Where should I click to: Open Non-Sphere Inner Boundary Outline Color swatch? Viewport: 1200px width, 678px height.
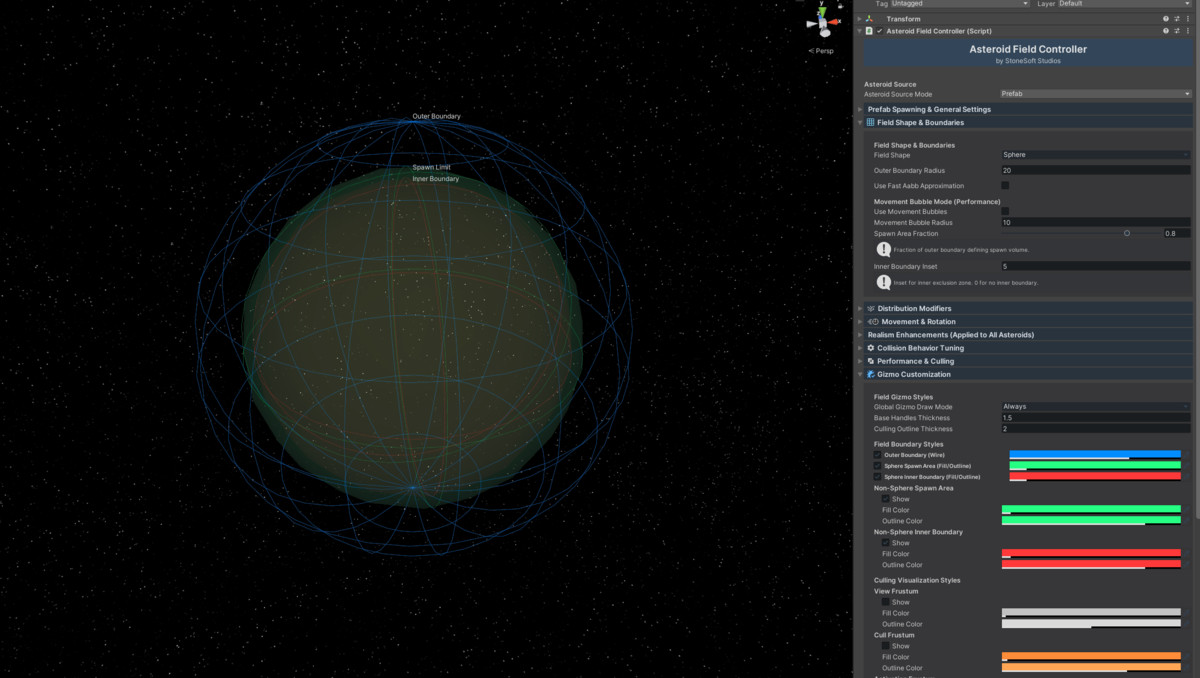1091,565
